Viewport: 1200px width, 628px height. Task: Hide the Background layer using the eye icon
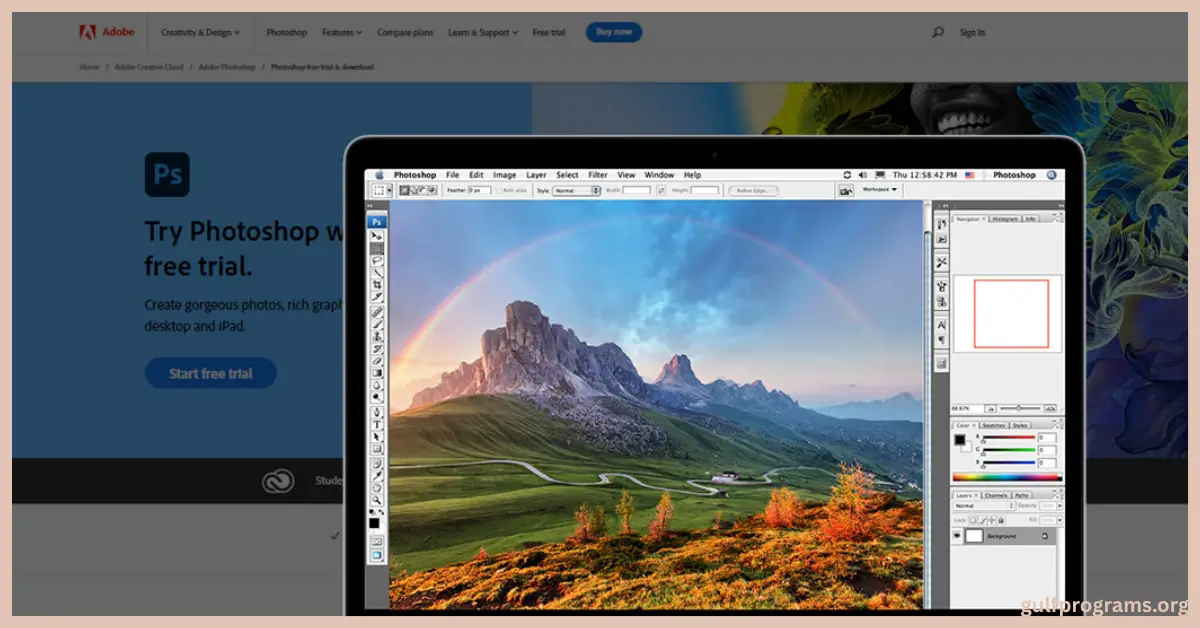(957, 536)
